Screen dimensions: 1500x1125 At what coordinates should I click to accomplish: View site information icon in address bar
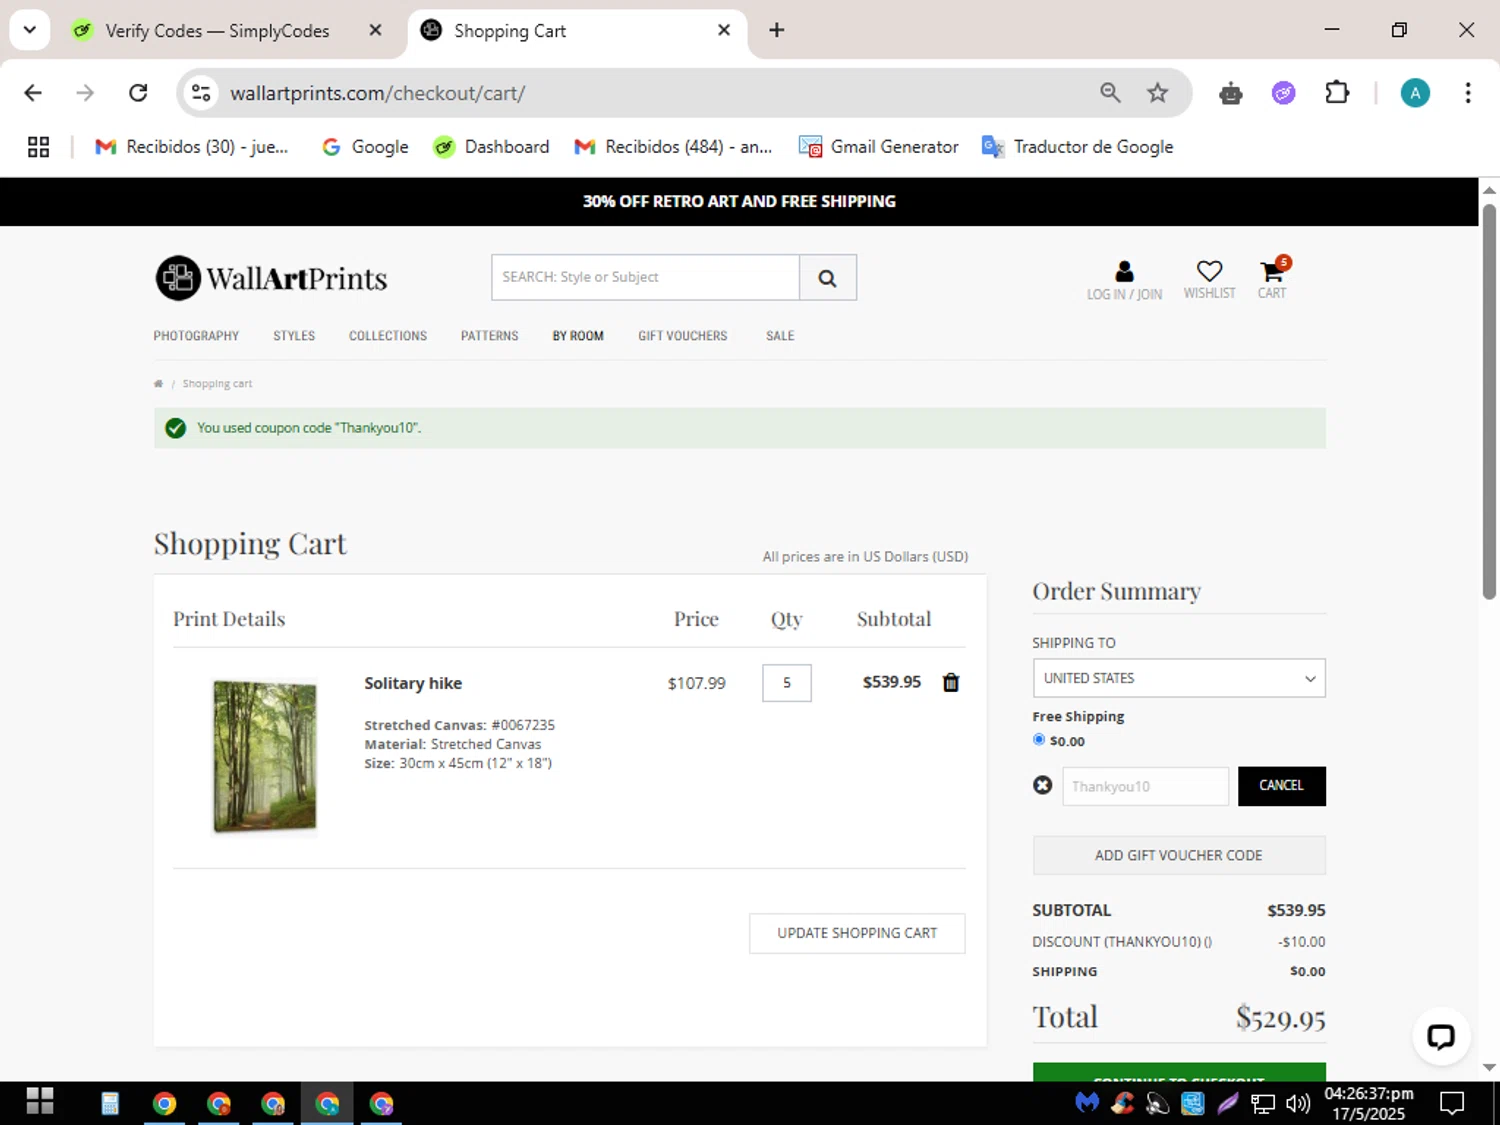point(201,93)
